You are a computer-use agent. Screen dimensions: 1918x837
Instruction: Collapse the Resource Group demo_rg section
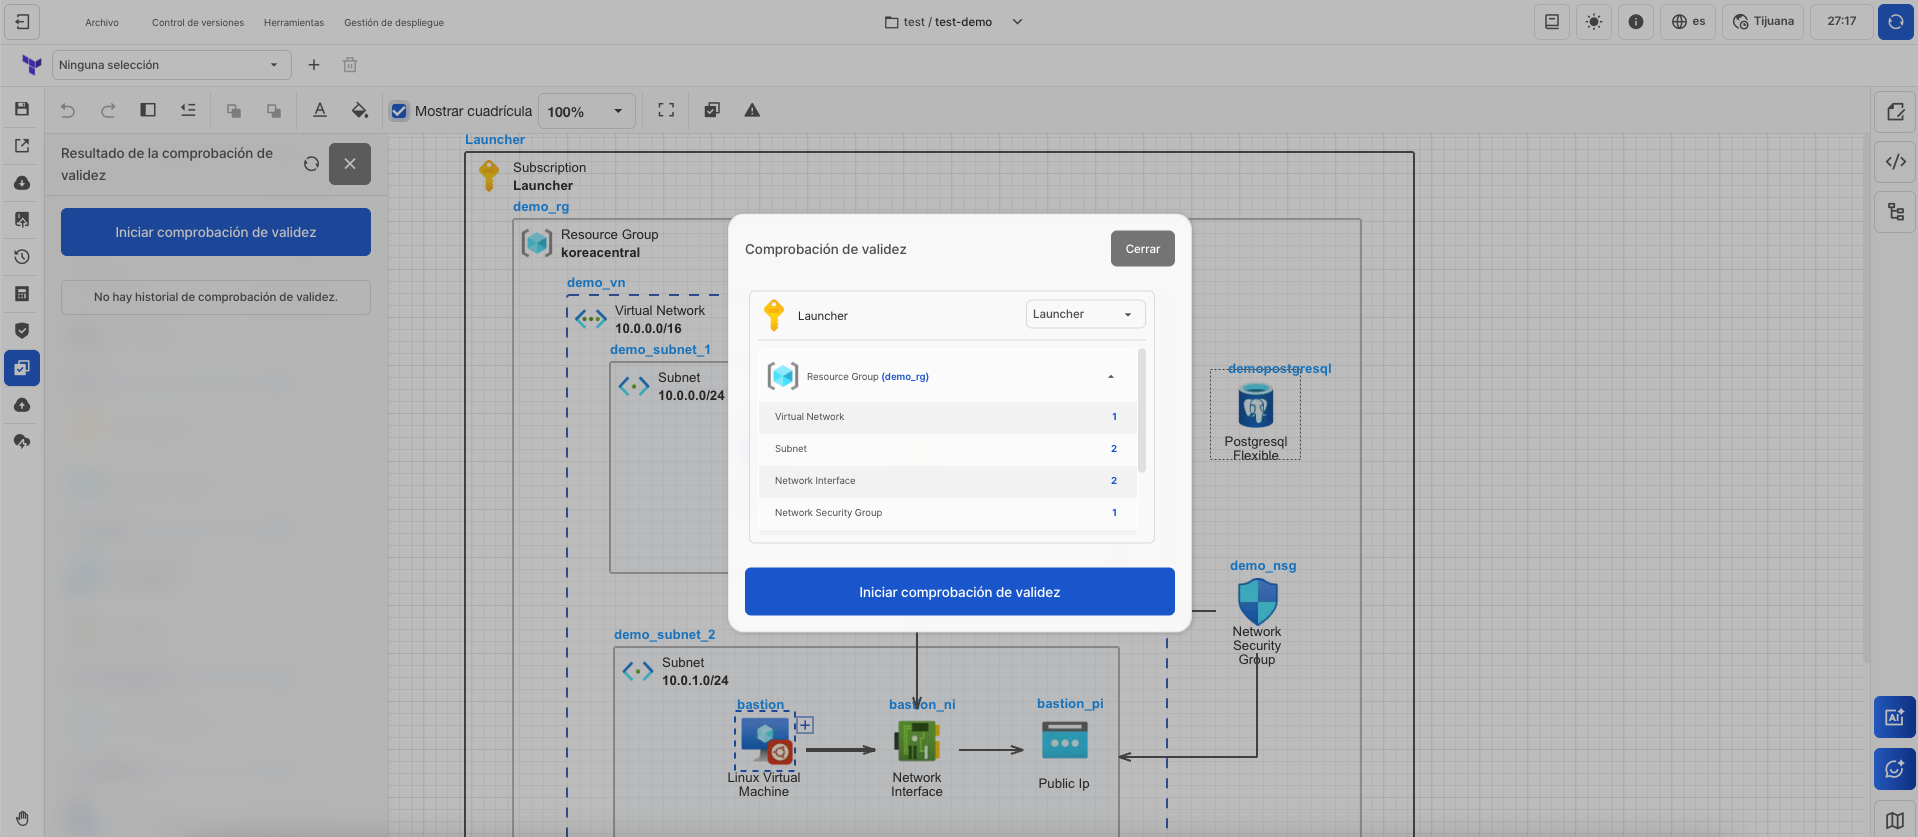(x=1110, y=377)
